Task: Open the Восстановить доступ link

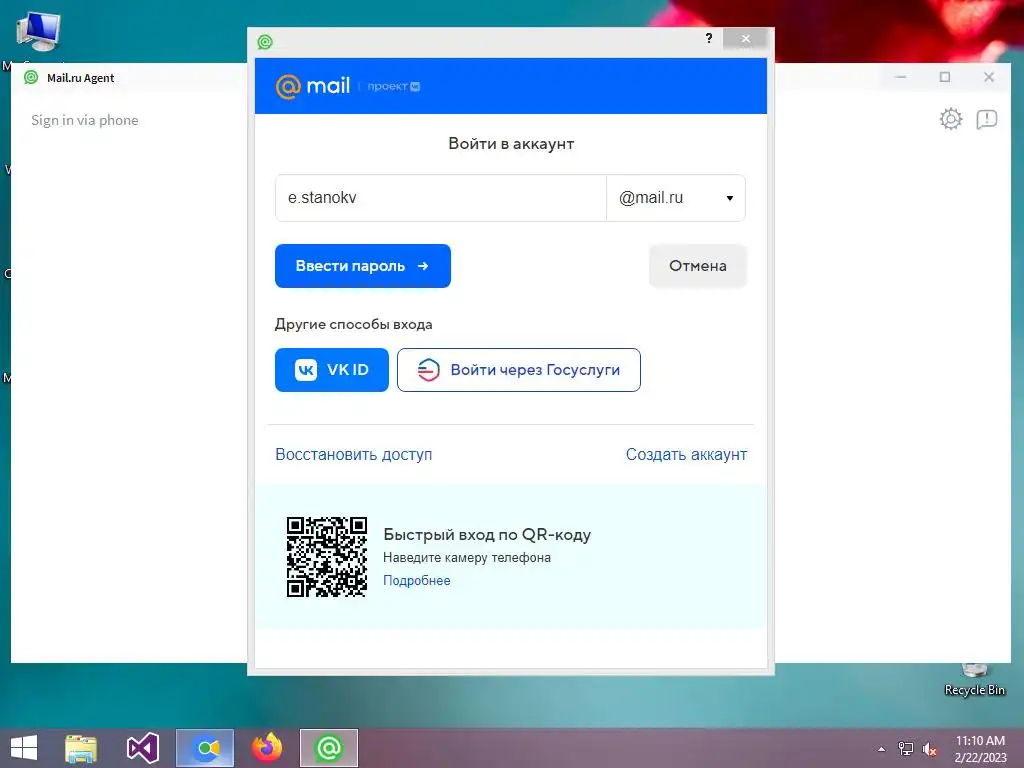Action: (353, 455)
